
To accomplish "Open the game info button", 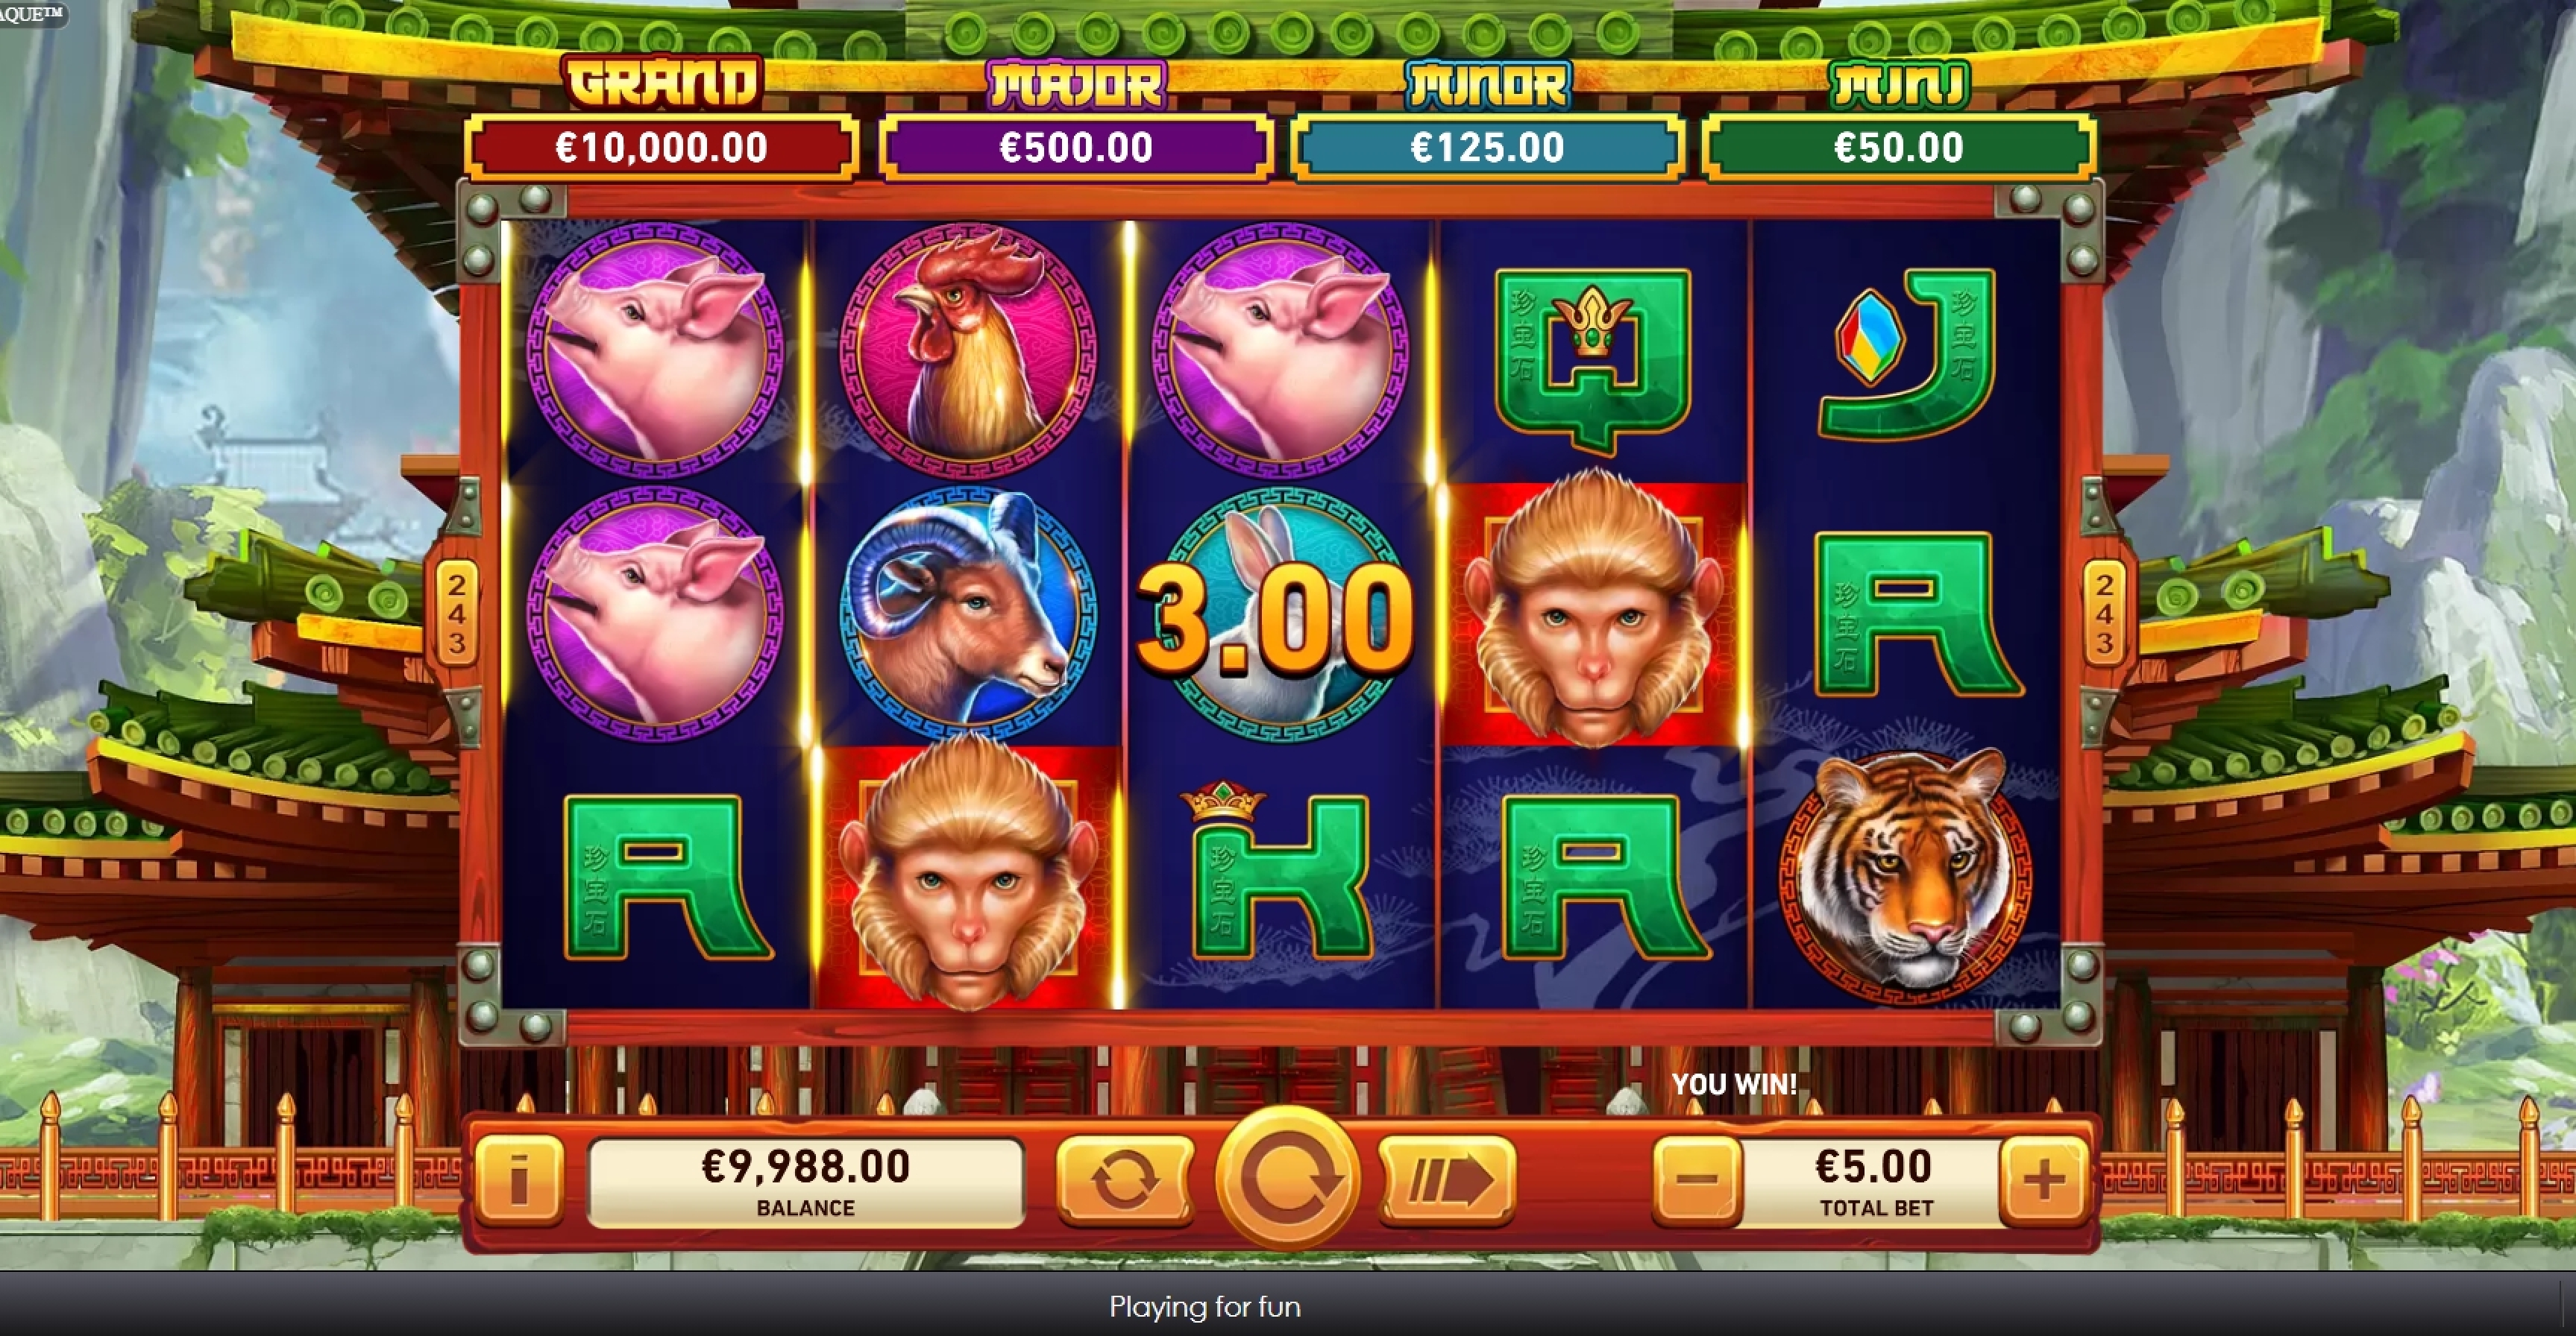I will pyautogui.click(x=518, y=1181).
